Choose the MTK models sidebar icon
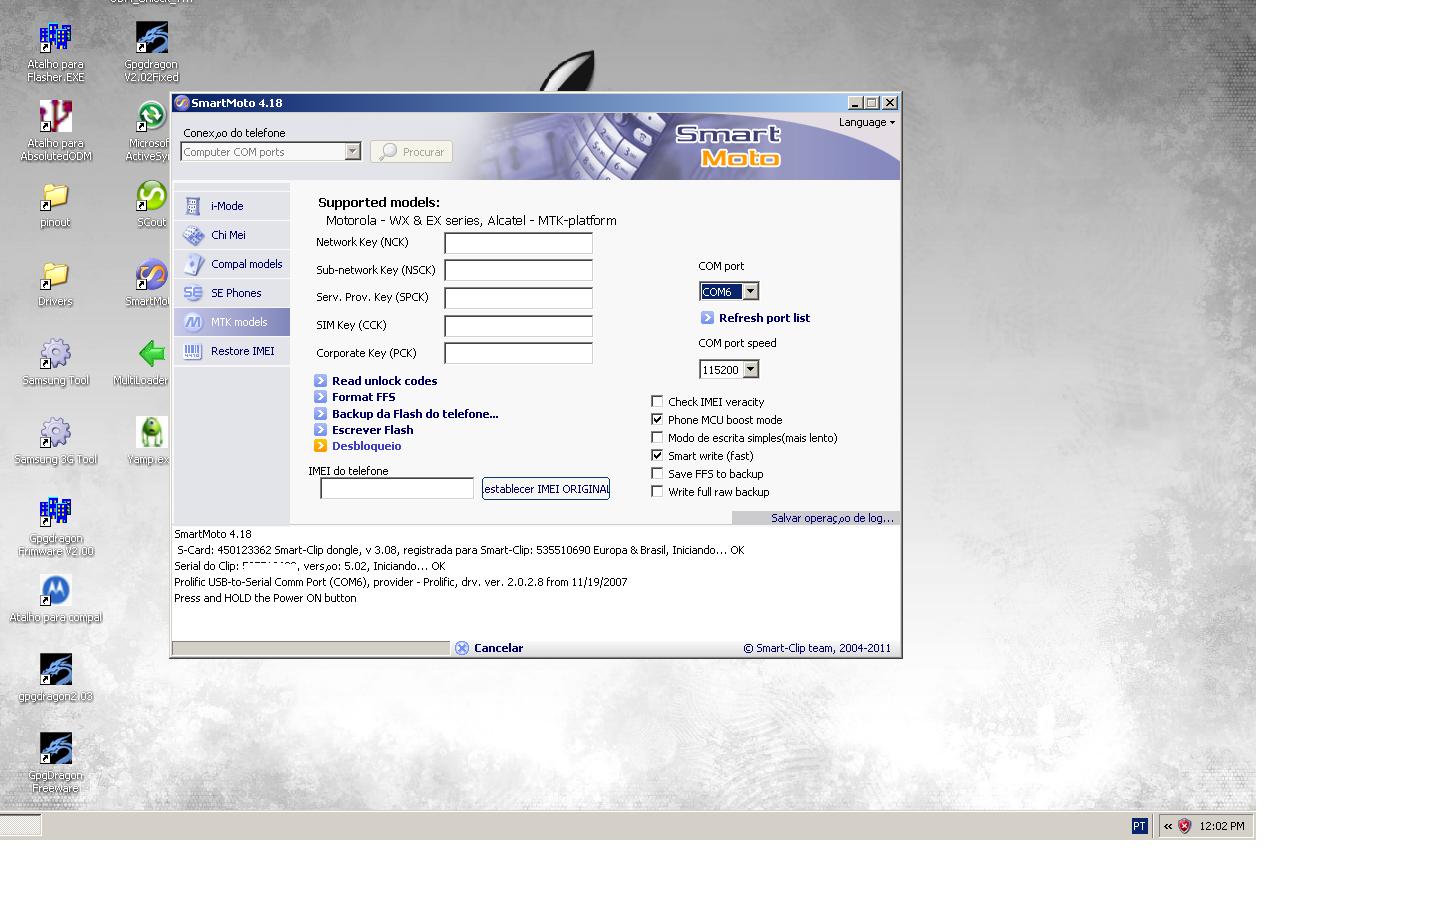Image resolution: width=1440 pixels, height=900 pixels. pyautogui.click(x=193, y=322)
